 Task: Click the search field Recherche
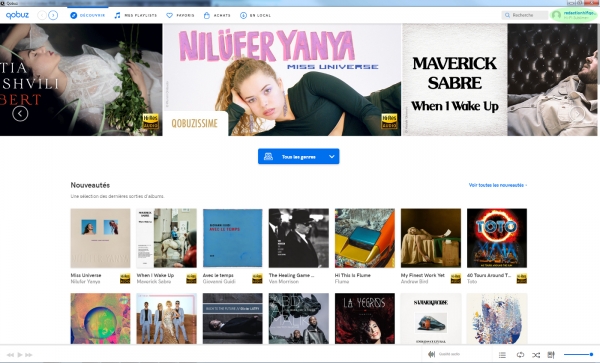pyautogui.click(x=525, y=15)
